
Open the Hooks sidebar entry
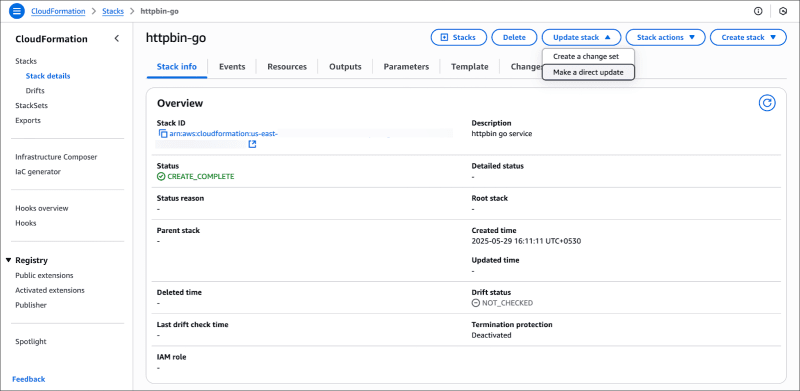[26, 223]
